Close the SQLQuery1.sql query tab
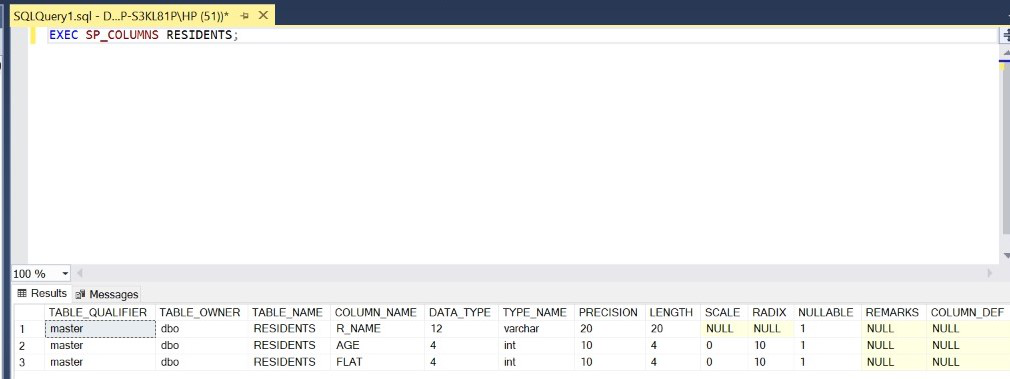Viewport: 1010px width, 379px height. [x=263, y=15]
